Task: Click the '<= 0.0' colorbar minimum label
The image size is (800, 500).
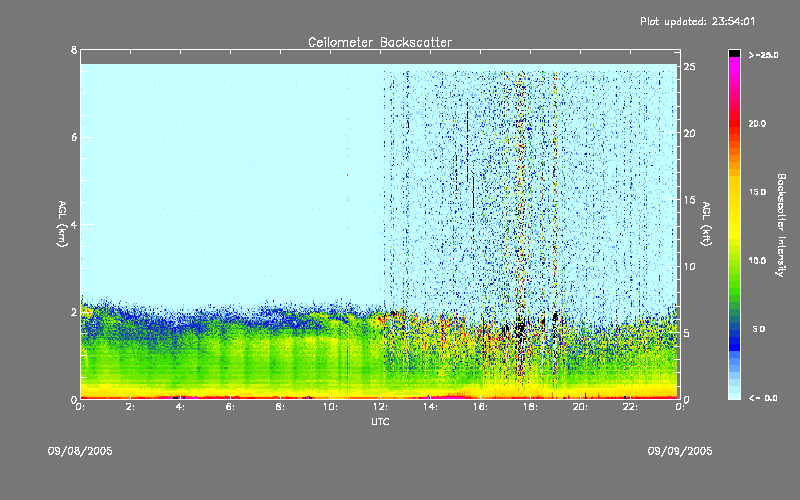Action: [x=763, y=398]
